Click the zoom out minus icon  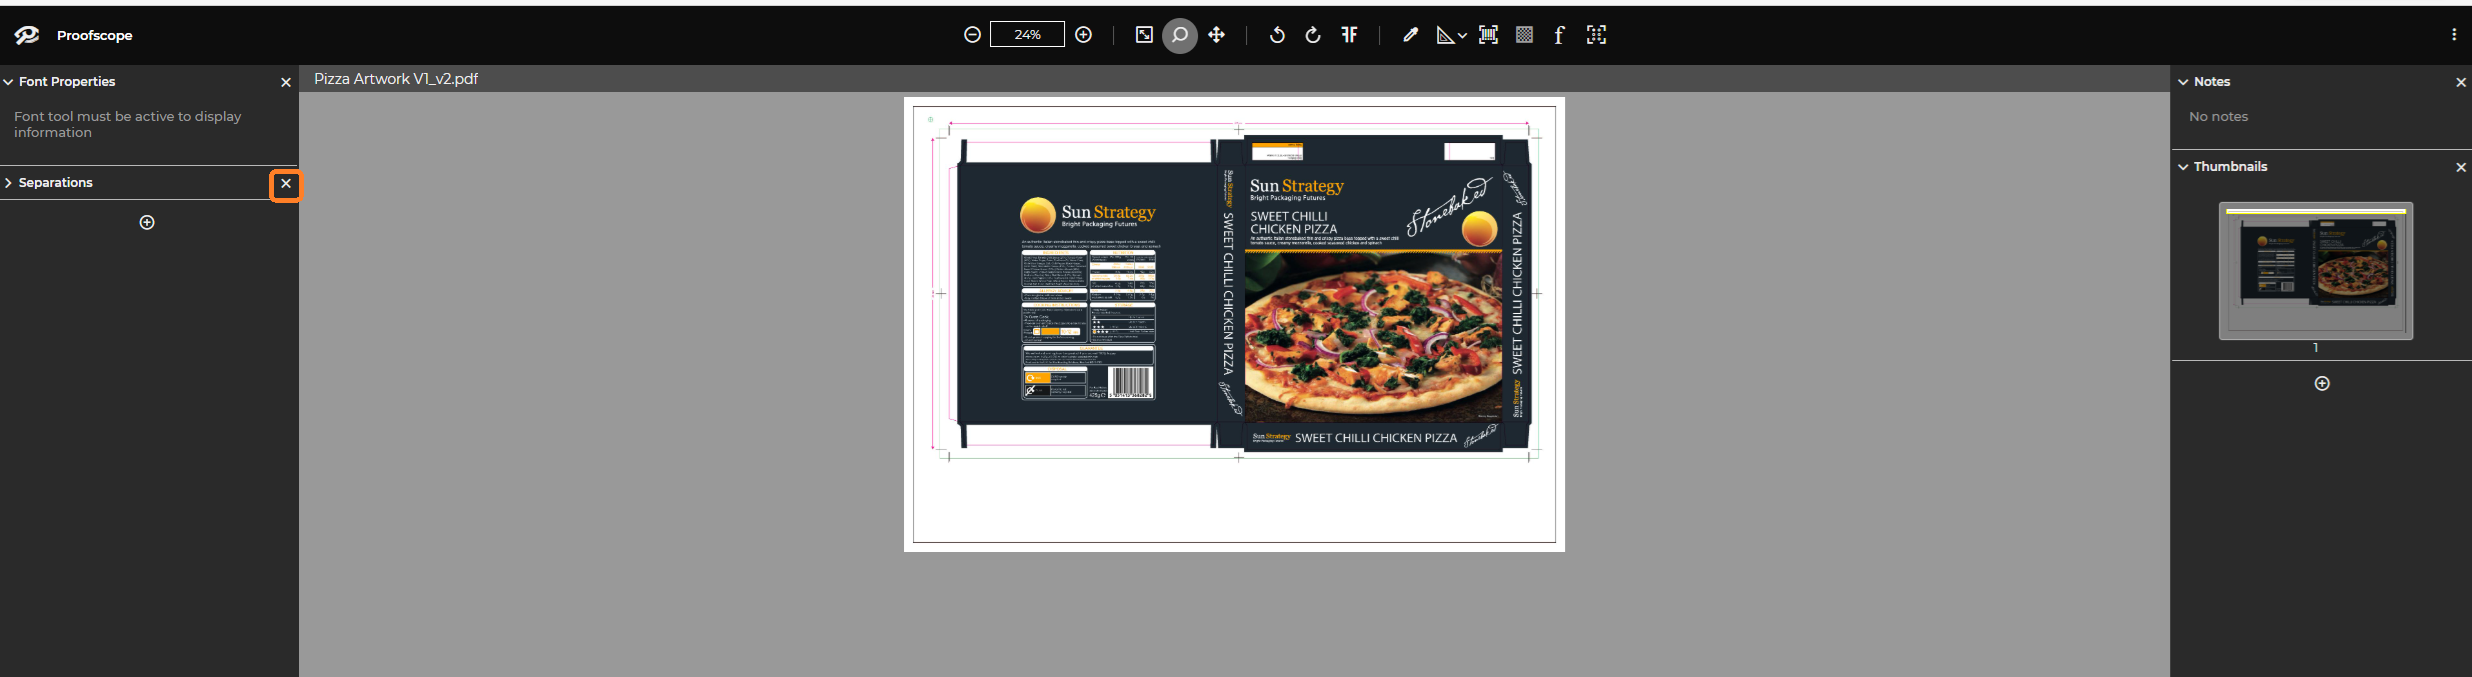pos(972,35)
